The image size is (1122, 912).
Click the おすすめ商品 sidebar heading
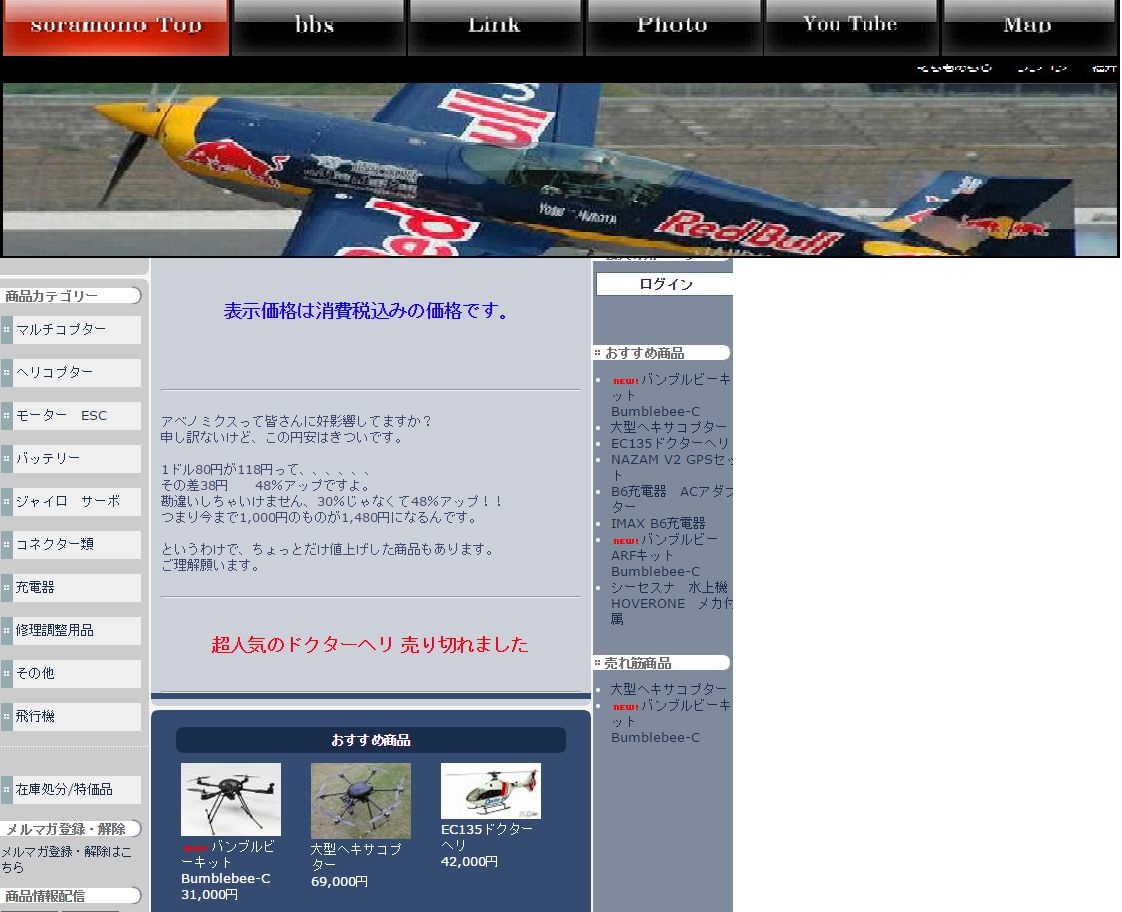click(661, 353)
